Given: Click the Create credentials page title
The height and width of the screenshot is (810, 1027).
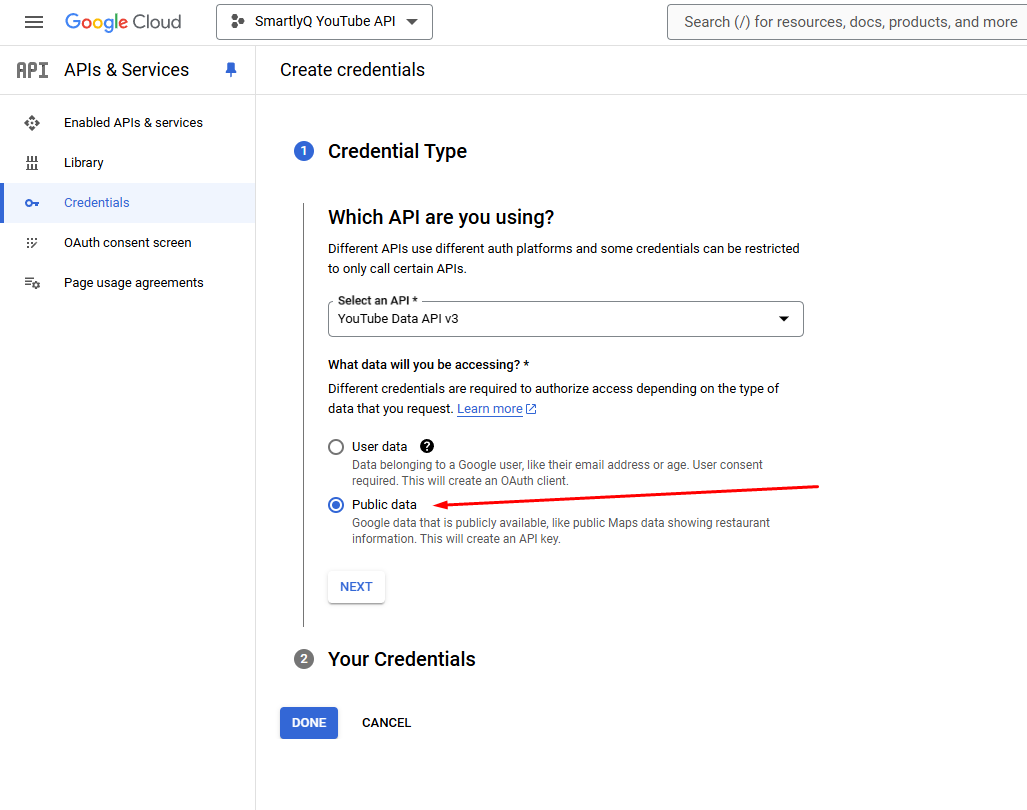Looking at the screenshot, I should coord(352,70).
